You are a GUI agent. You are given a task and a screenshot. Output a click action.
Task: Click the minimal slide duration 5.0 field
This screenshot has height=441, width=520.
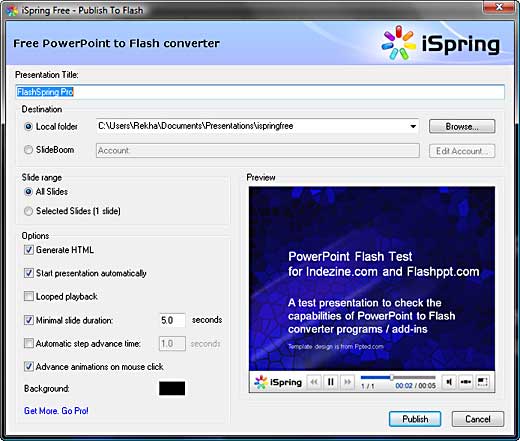172,320
